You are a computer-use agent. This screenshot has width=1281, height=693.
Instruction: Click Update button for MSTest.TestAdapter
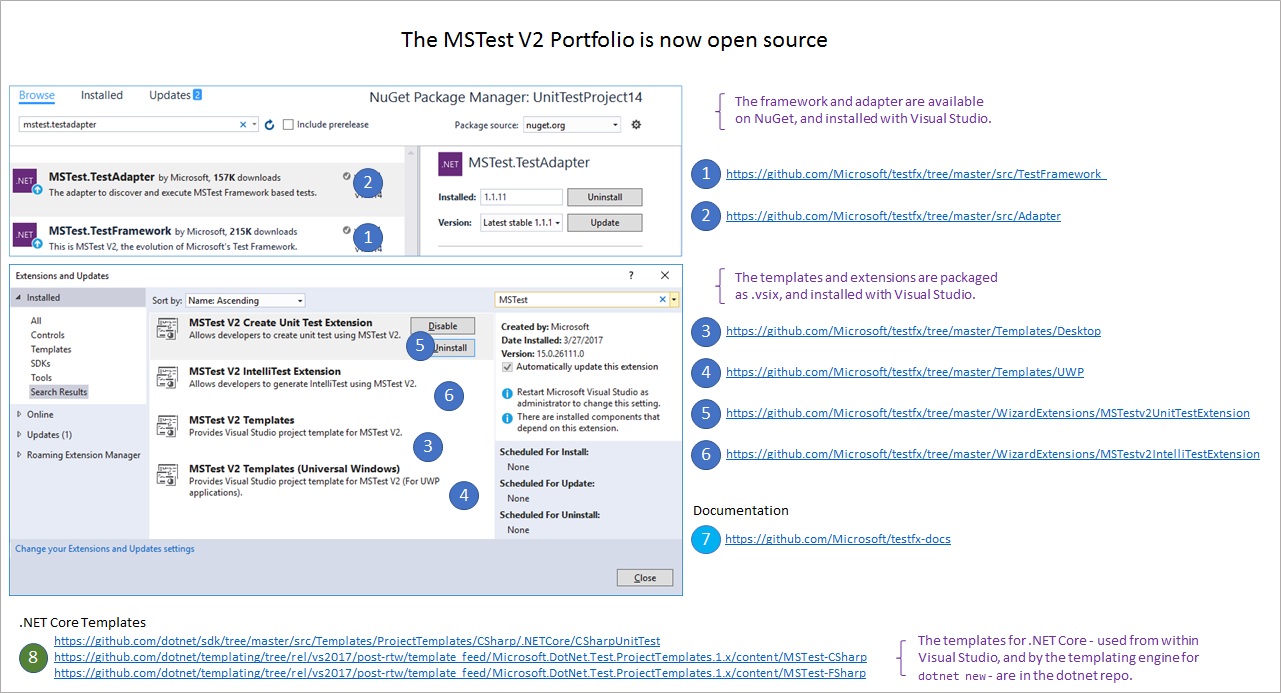pos(605,222)
